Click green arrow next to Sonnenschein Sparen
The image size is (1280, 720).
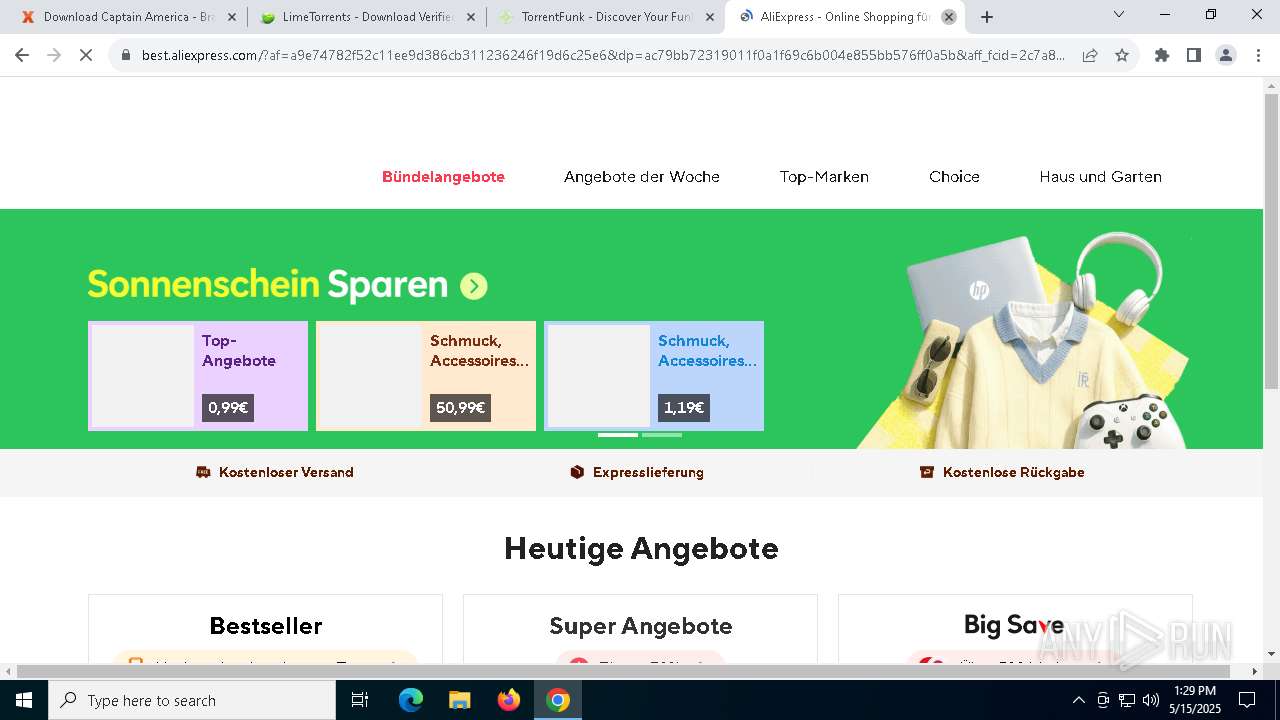pos(474,287)
